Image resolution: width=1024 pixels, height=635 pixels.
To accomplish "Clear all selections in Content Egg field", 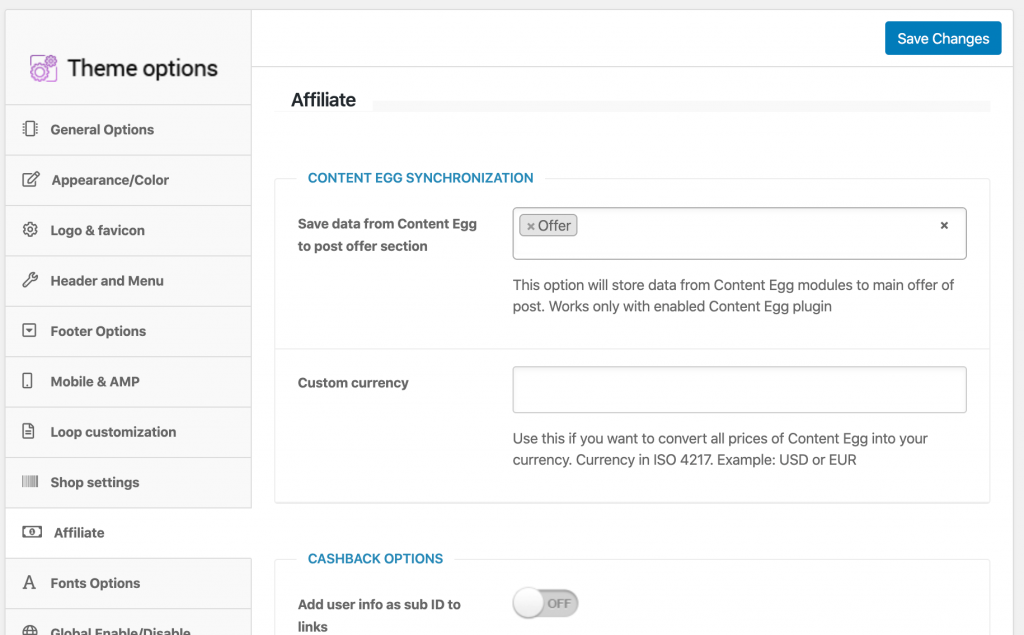I will point(943,226).
